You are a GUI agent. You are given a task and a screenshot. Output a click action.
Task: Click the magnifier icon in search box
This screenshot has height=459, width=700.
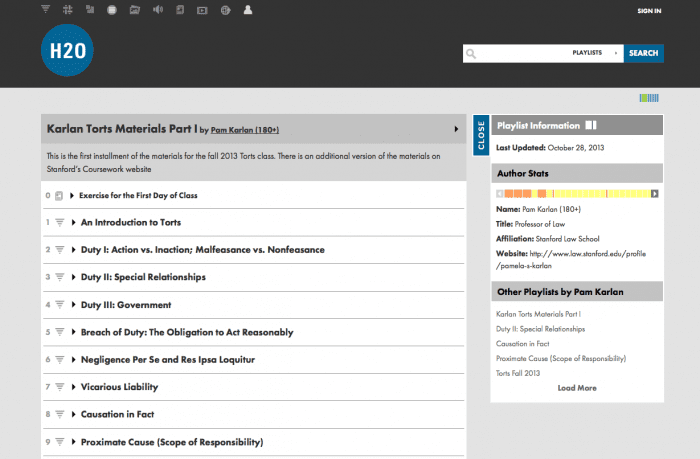471,53
